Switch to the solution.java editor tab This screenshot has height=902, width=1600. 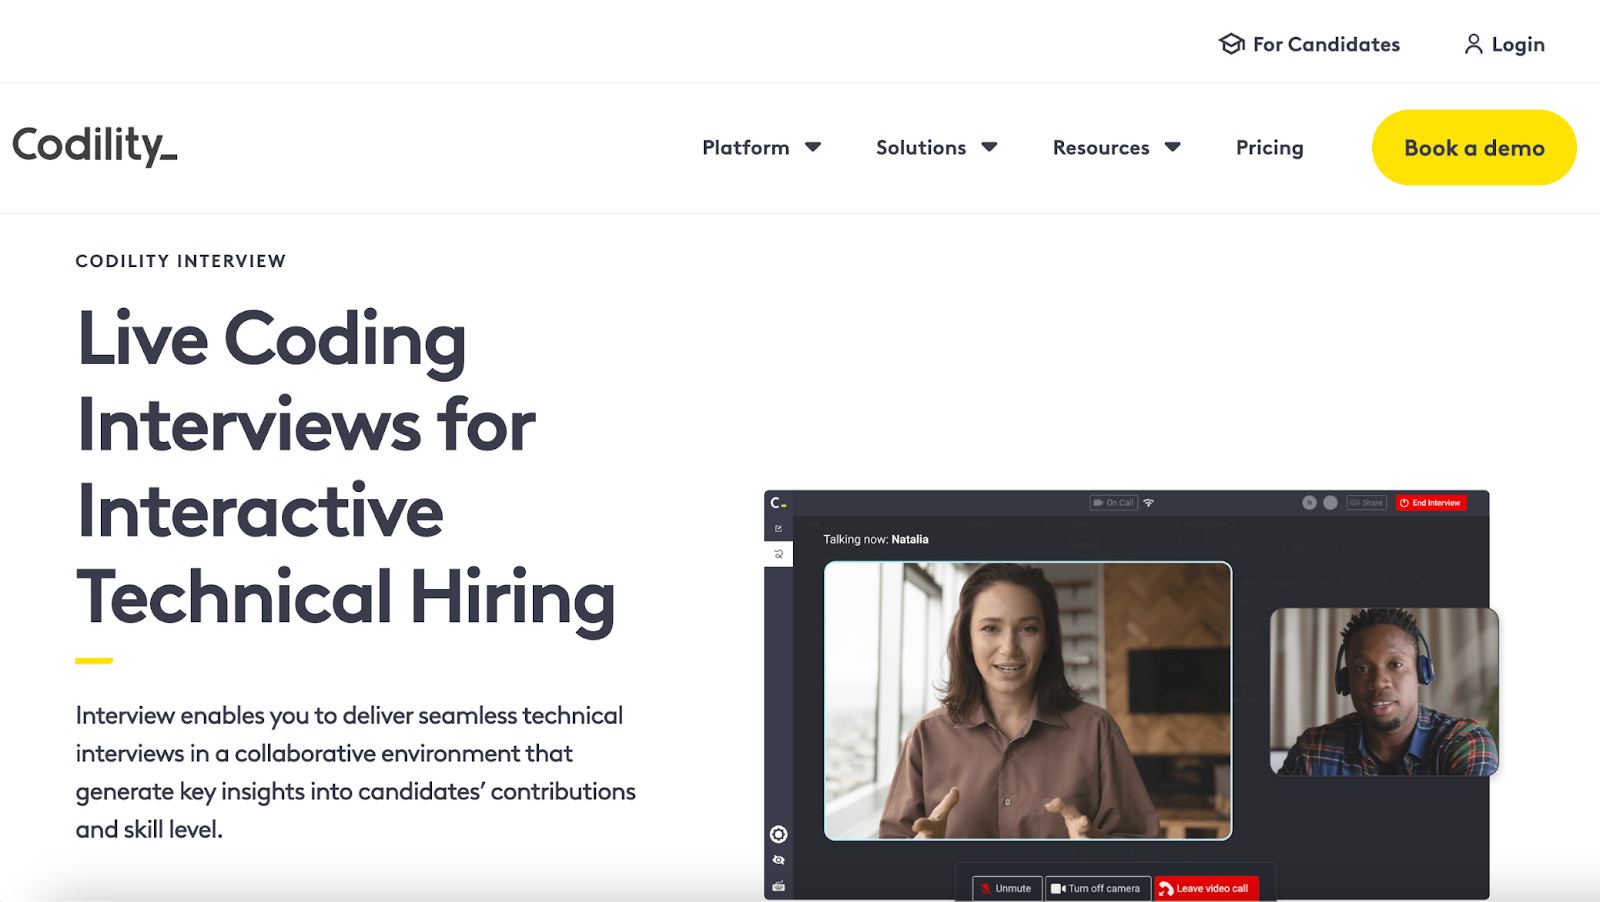click(x=1205, y=524)
